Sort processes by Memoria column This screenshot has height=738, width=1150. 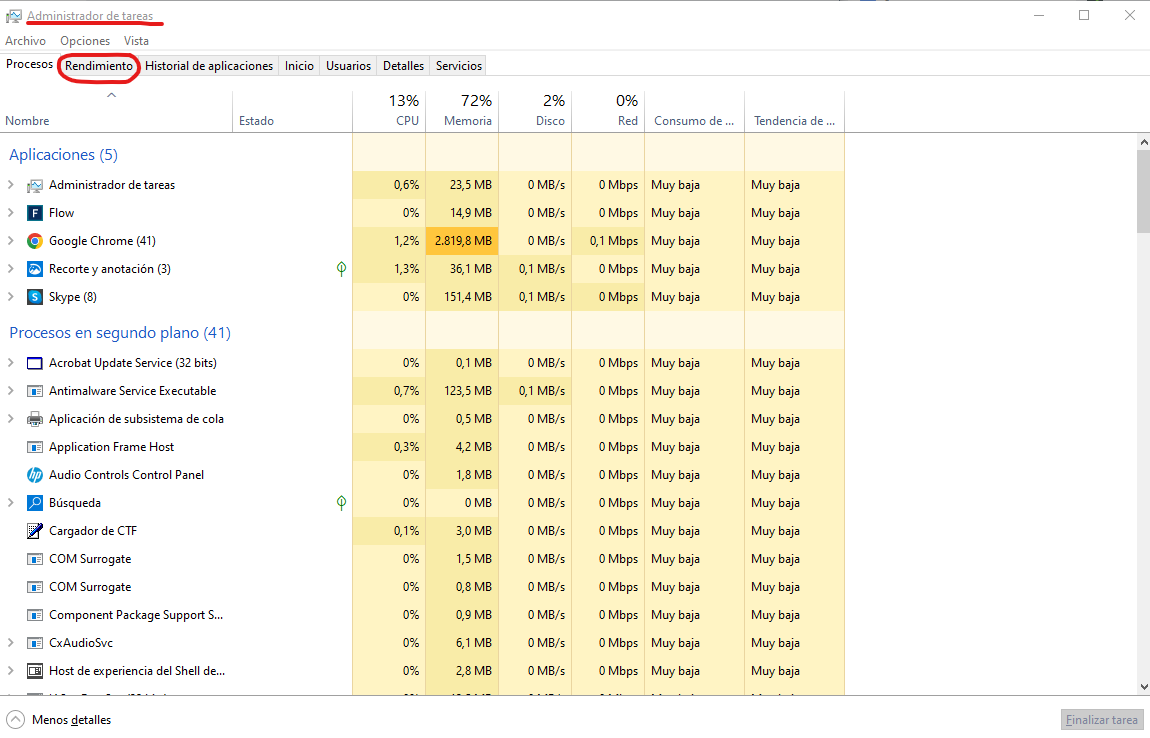click(461, 111)
